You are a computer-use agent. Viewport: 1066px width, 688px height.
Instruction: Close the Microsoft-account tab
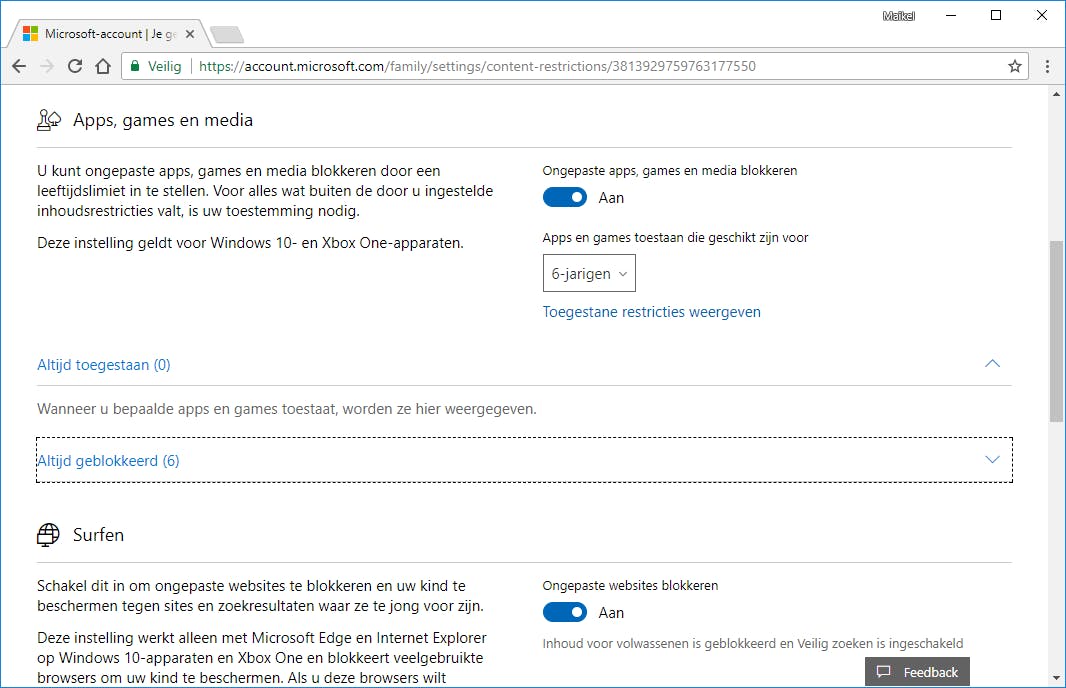[190, 34]
